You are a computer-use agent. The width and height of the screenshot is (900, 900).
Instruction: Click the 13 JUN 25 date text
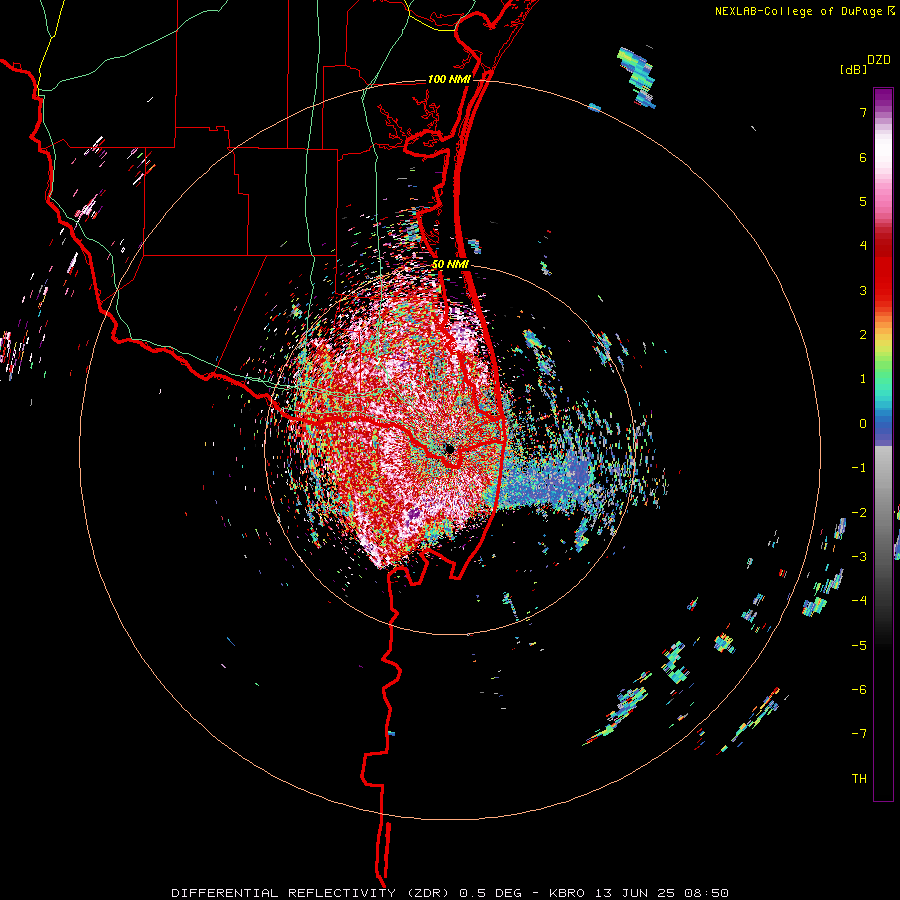coord(634,893)
